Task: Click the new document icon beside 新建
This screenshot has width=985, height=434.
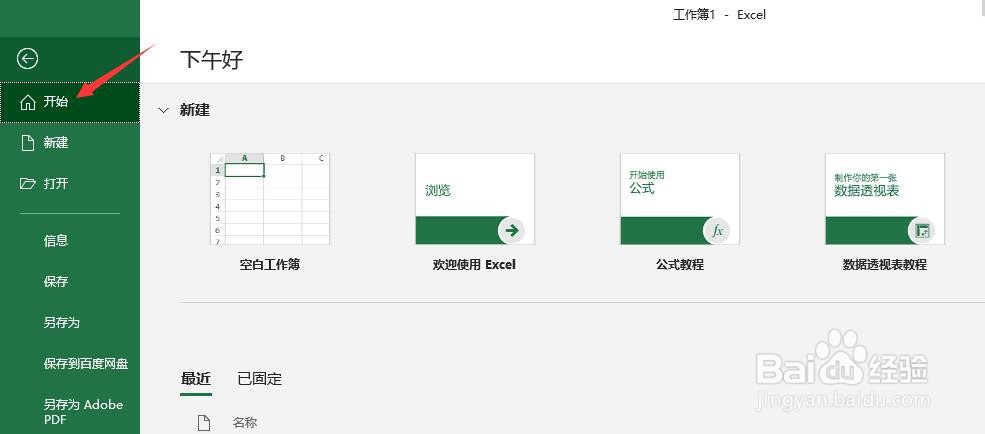Action: [28, 143]
